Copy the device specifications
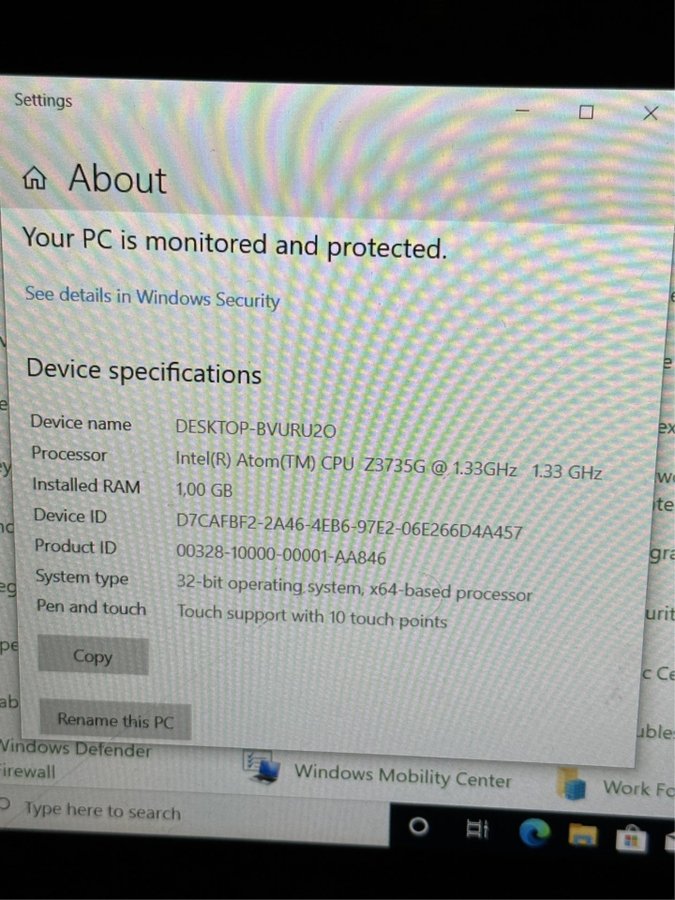Image resolution: width=675 pixels, height=900 pixels. tap(93, 655)
